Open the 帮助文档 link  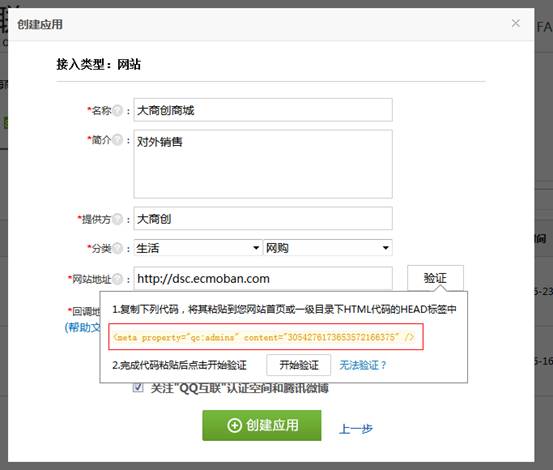click(x=83, y=328)
